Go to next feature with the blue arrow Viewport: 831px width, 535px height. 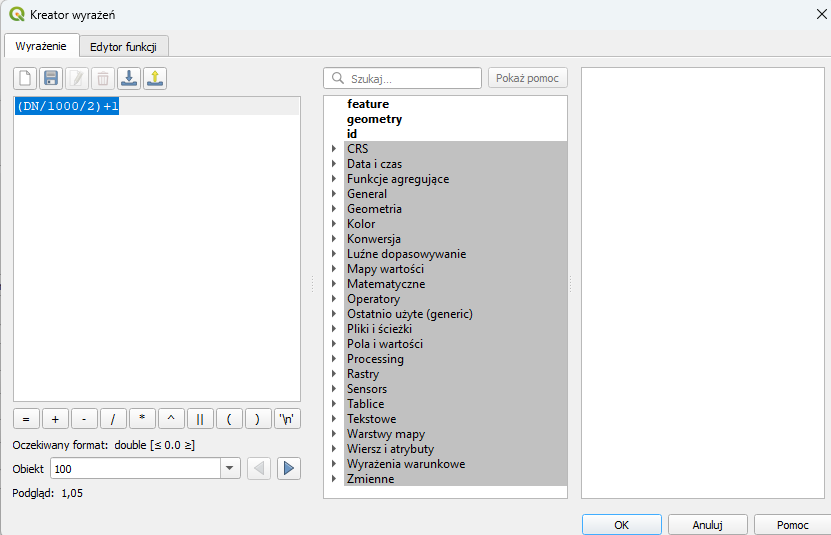pyautogui.click(x=289, y=468)
